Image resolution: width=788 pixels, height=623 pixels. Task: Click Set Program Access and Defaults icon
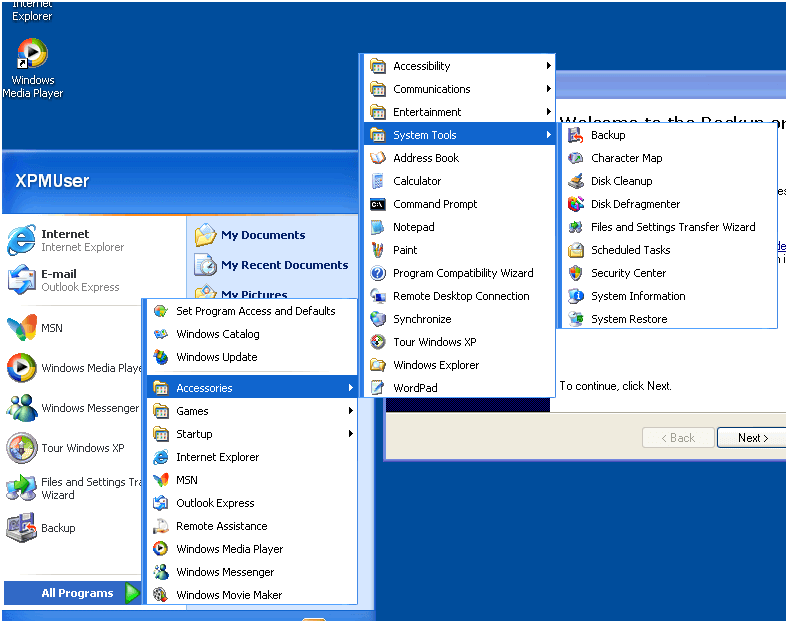[x=161, y=311]
